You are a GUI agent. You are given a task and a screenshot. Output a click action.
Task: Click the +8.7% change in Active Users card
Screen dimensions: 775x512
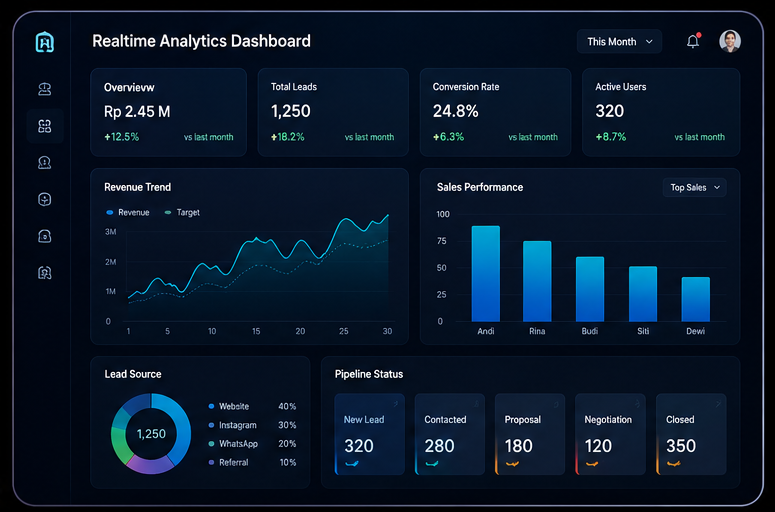(x=611, y=137)
